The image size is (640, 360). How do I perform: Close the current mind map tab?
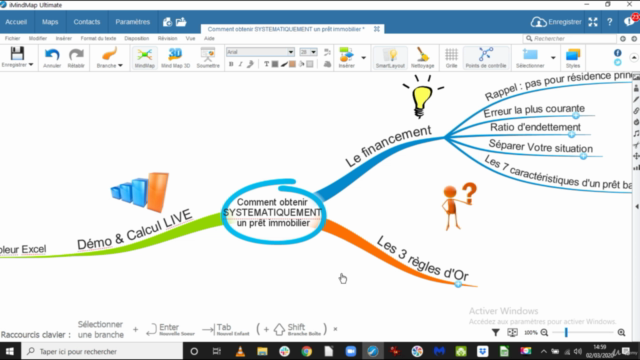coord(377,29)
